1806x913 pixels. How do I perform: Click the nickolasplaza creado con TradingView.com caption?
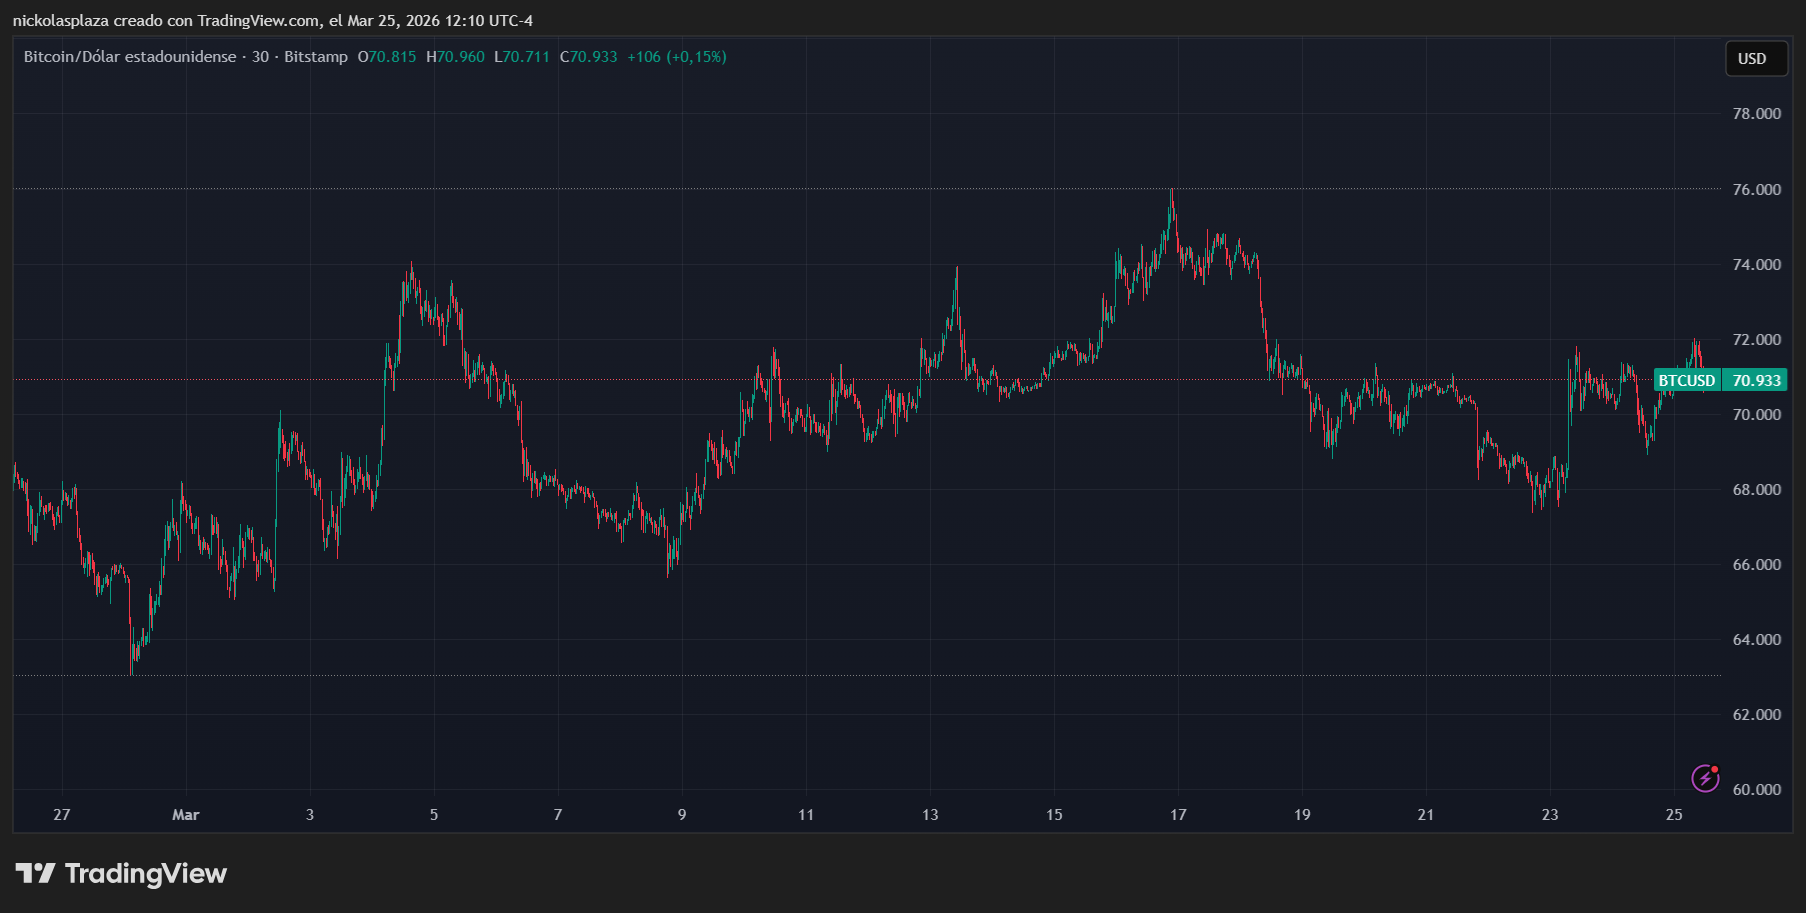pyautogui.click(x=272, y=21)
